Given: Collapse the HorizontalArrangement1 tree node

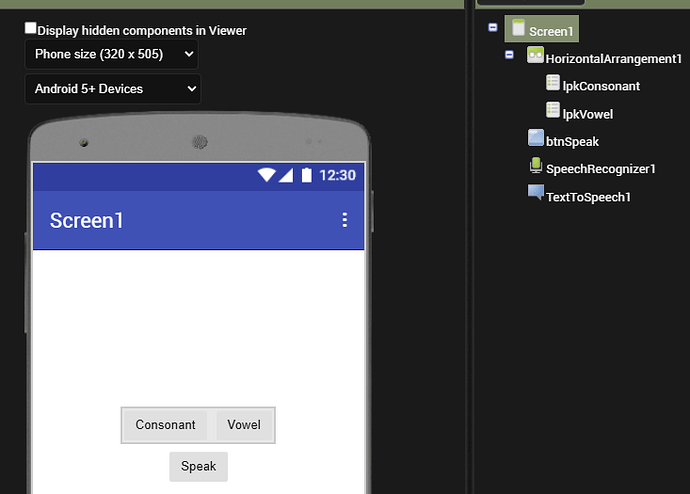Looking at the screenshot, I should [x=510, y=56].
